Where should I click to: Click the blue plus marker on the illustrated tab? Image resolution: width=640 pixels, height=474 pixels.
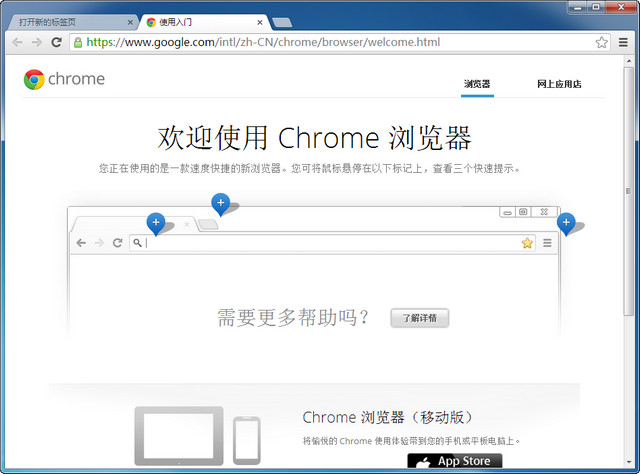(155, 222)
